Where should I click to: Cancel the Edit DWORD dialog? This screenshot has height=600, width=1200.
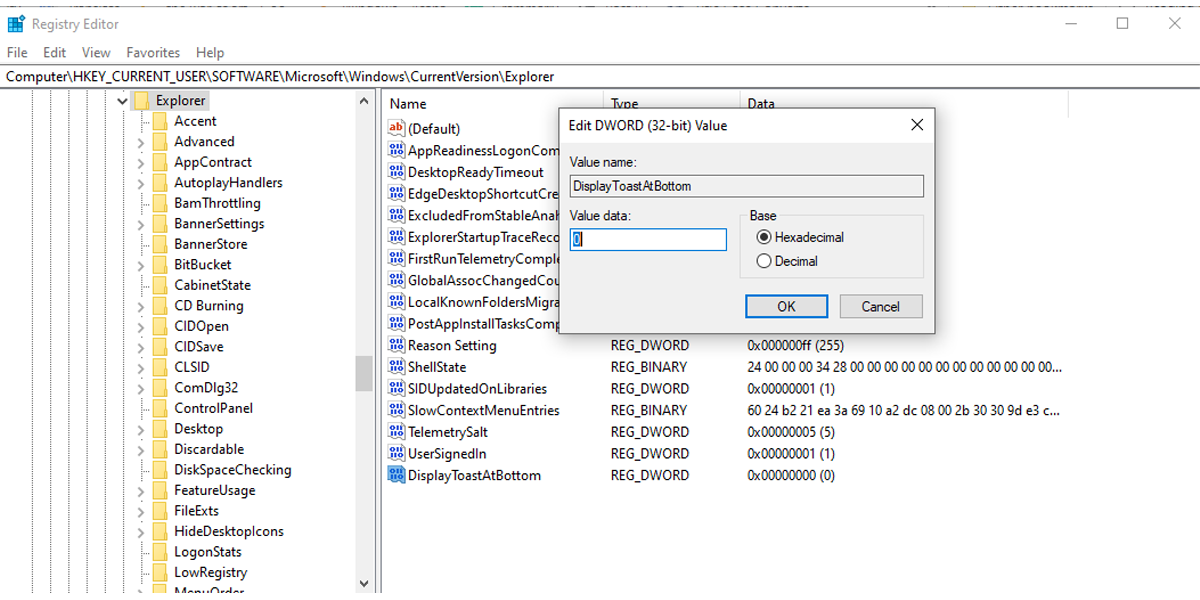(x=880, y=307)
